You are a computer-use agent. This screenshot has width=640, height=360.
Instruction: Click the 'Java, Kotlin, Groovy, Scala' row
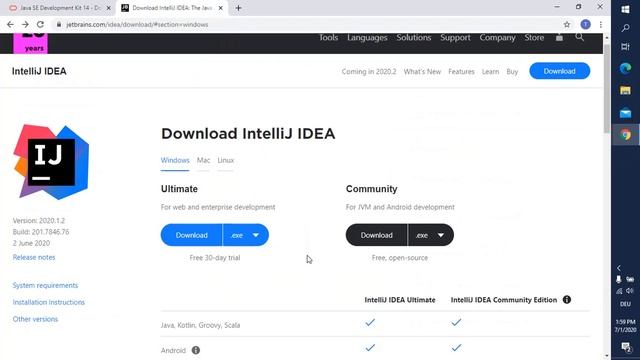[375, 324]
